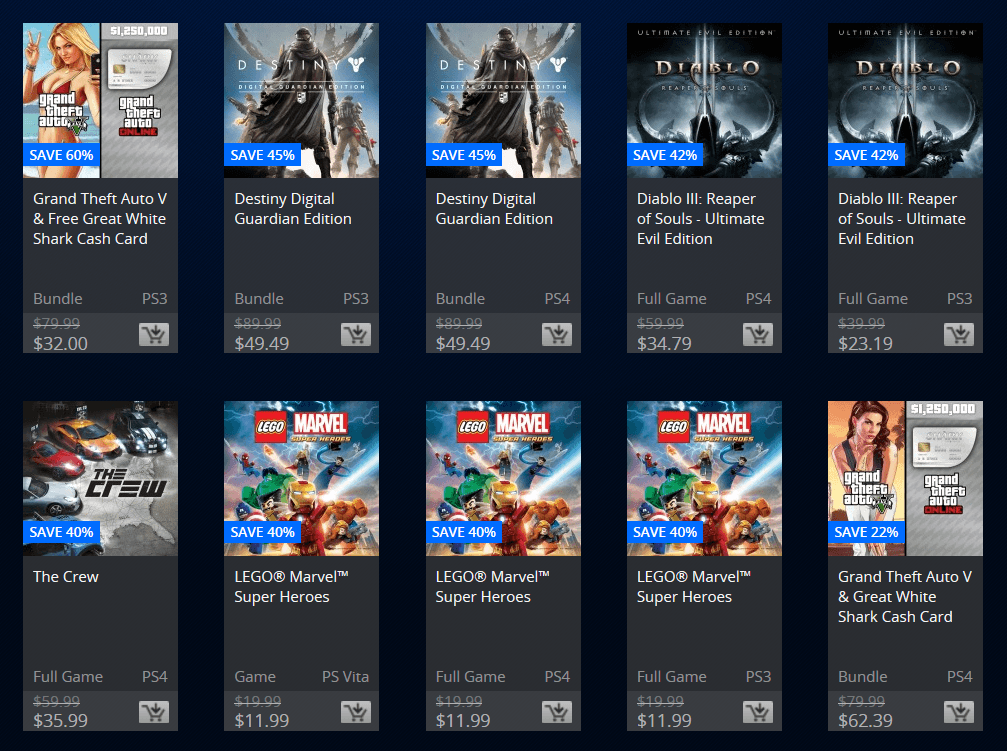This screenshot has height=751, width=1007.
Task: Click The Crew box art
Action: point(100,478)
